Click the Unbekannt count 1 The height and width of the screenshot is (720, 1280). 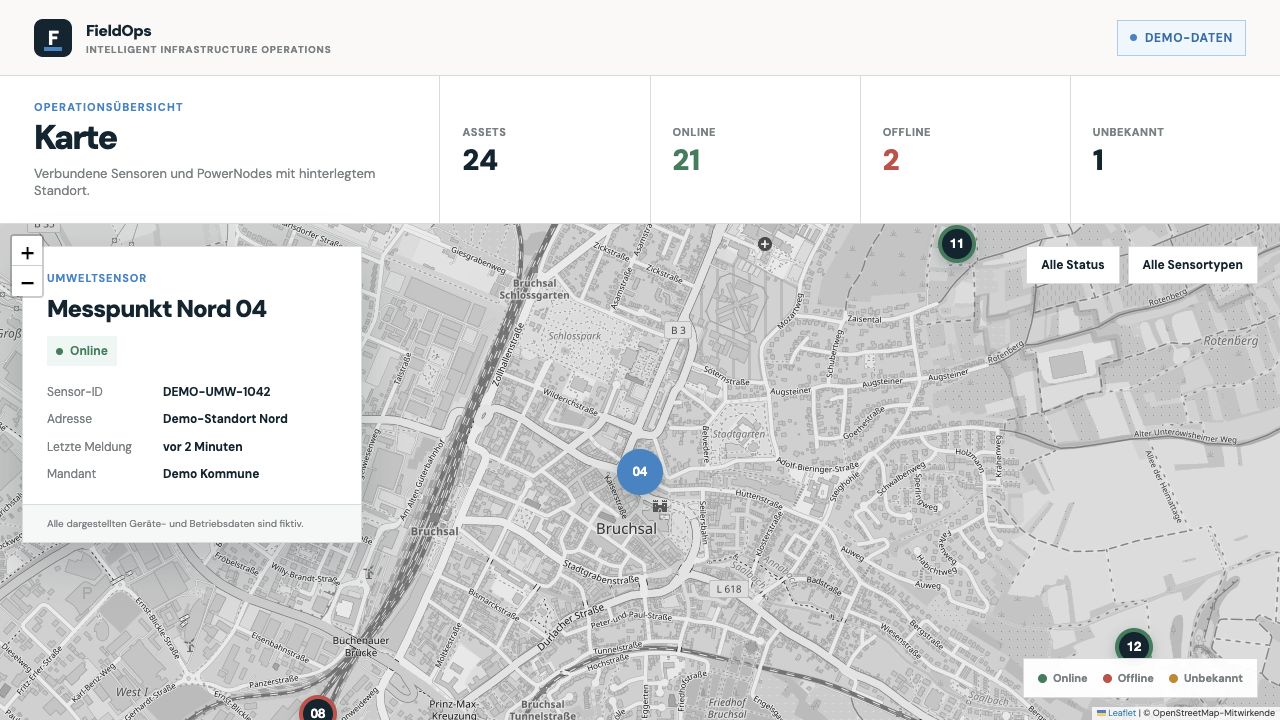tap(1098, 160)
